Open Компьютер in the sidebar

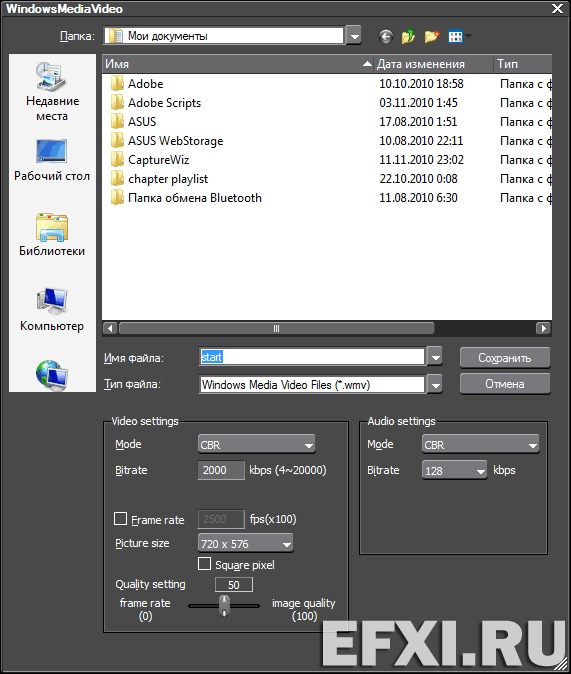[52, 310]
